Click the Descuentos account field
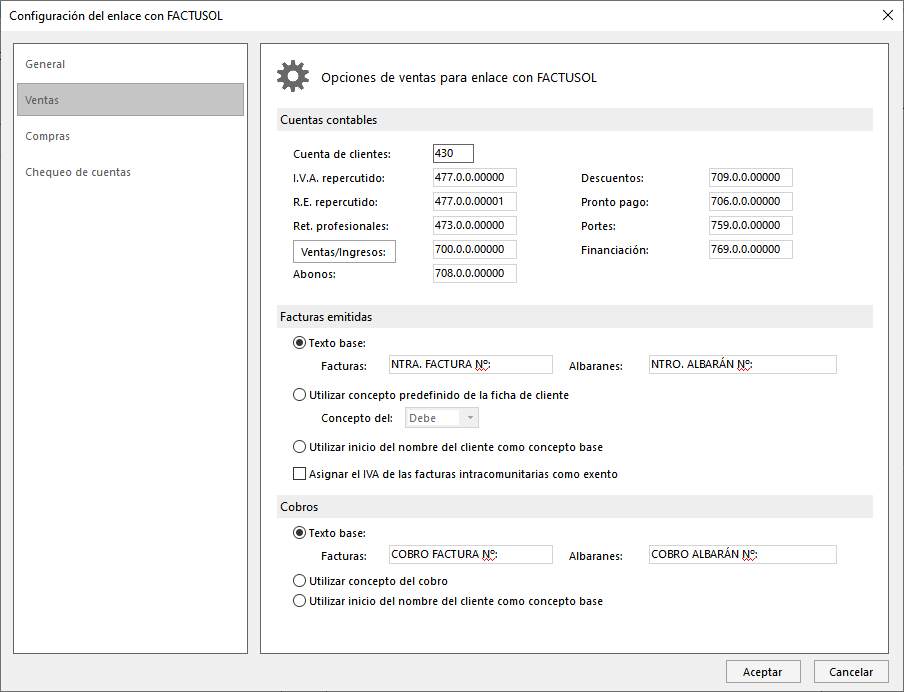 [751, 178]
